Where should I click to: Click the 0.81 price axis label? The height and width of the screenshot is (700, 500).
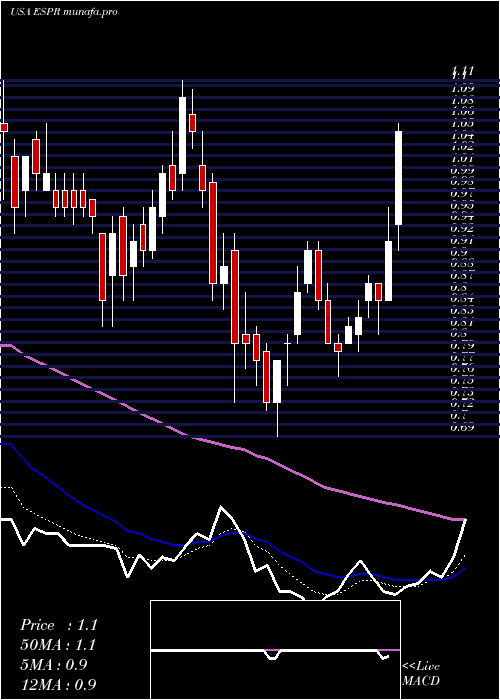click(x=462, y=323)
